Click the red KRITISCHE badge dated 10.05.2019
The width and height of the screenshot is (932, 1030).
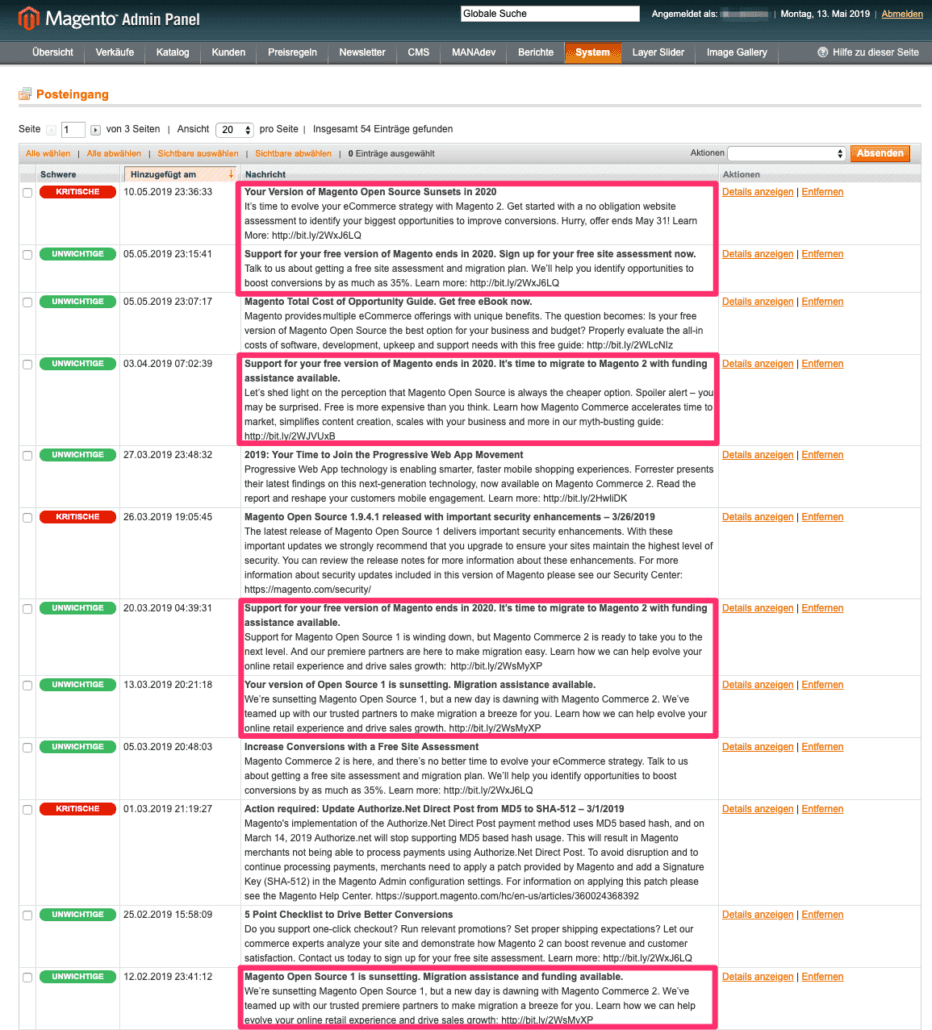click(x=77, y=192)
